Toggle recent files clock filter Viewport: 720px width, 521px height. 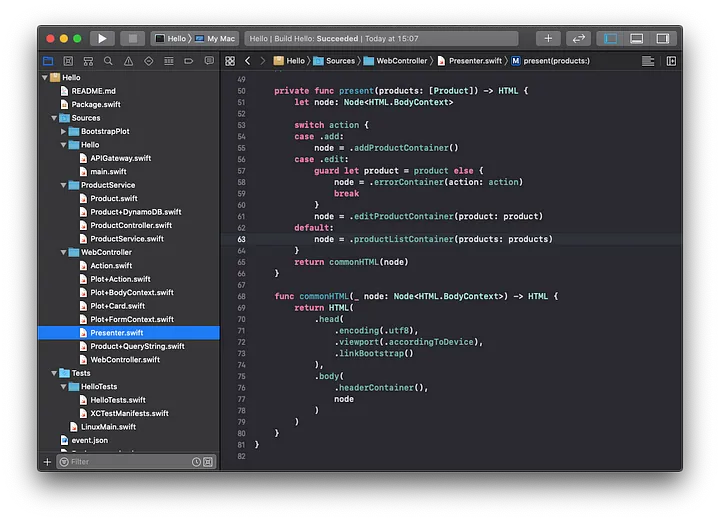click(196, 462)
